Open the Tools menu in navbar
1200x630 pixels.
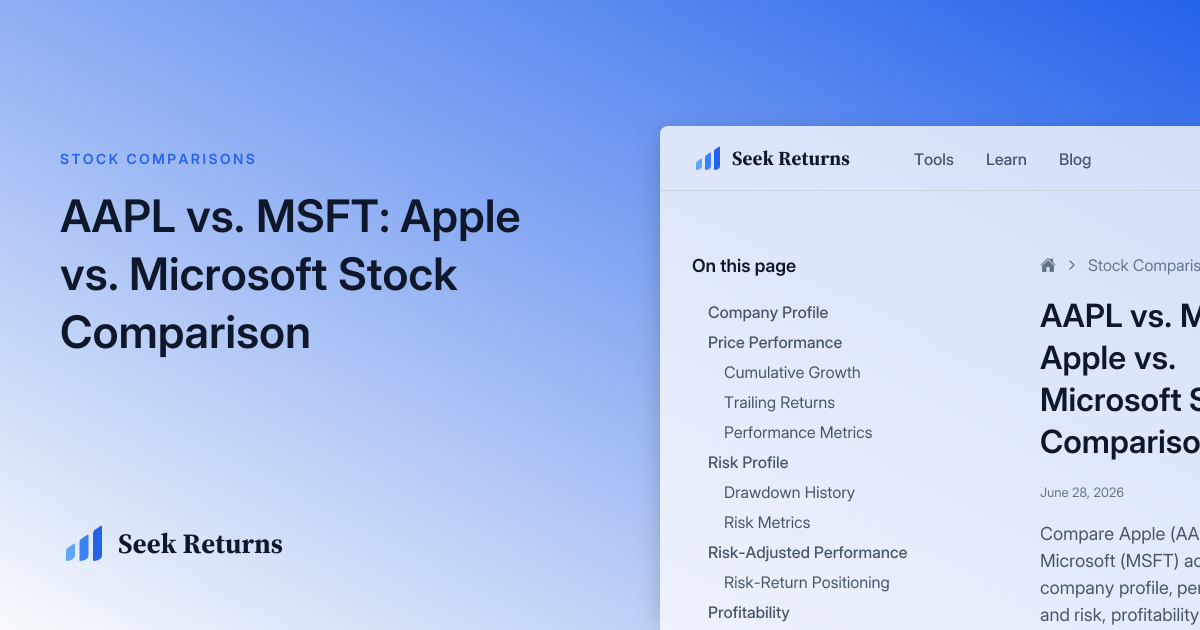[x=934, y=159]
